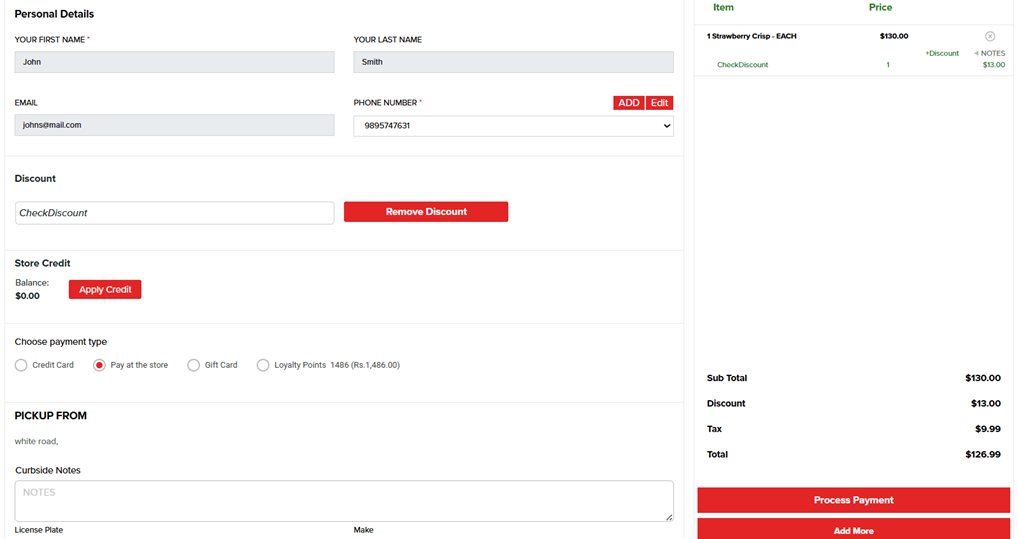
Task: Edit the selected phone number
Action: [x=660, y=103]
